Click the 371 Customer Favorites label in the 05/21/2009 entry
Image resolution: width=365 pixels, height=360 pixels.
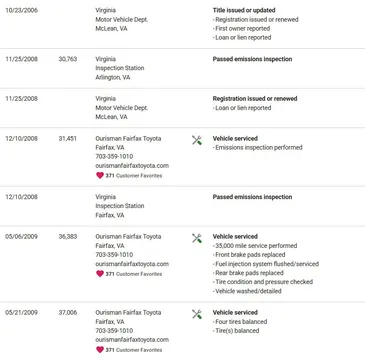[x=134, y=350]
